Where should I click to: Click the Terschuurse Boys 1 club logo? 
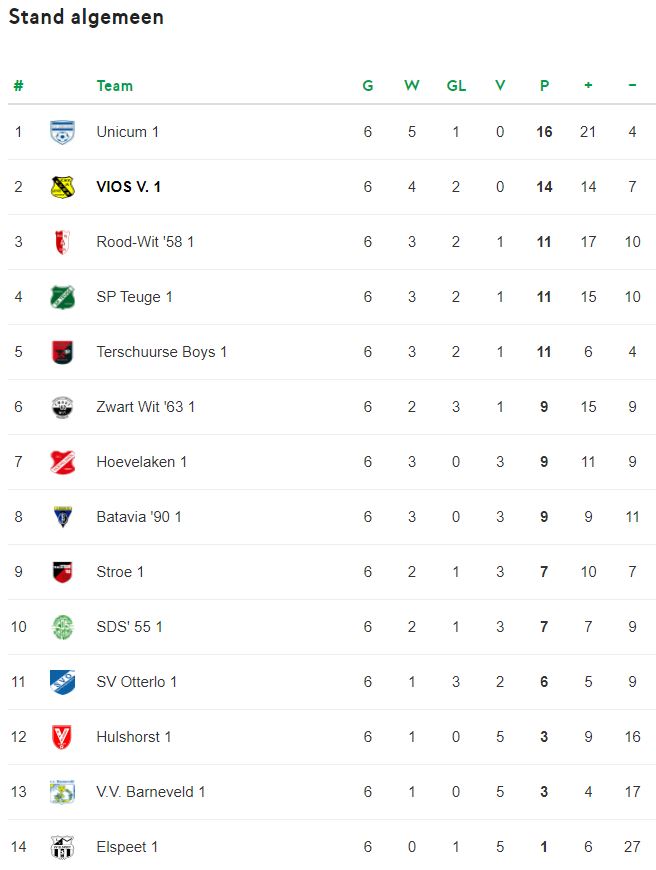click(x=62, y=352)
